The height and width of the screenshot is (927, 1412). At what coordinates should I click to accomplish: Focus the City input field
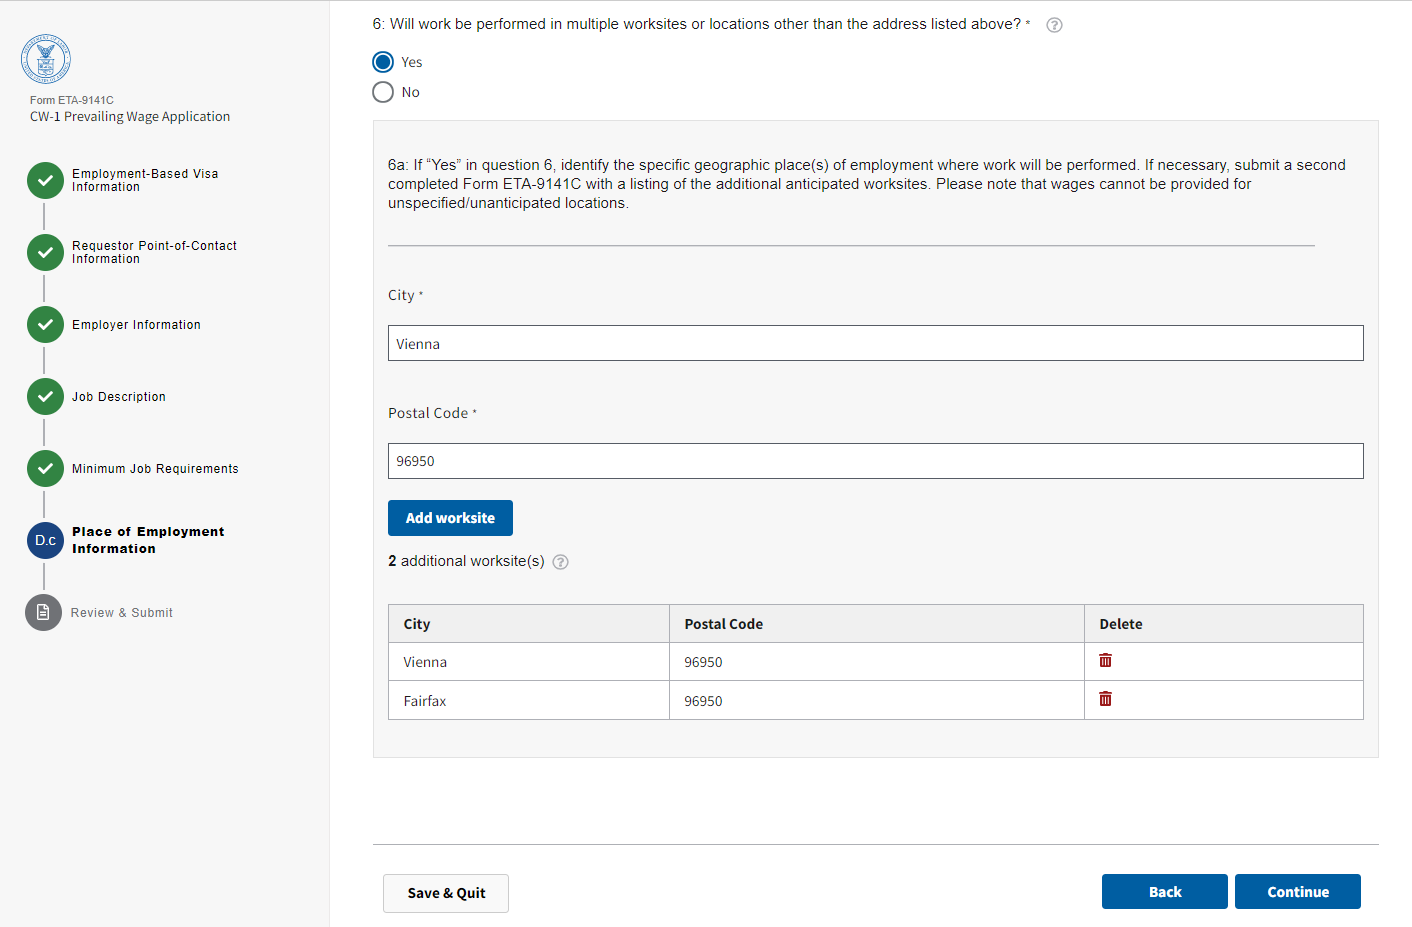(x=875, y=343)
